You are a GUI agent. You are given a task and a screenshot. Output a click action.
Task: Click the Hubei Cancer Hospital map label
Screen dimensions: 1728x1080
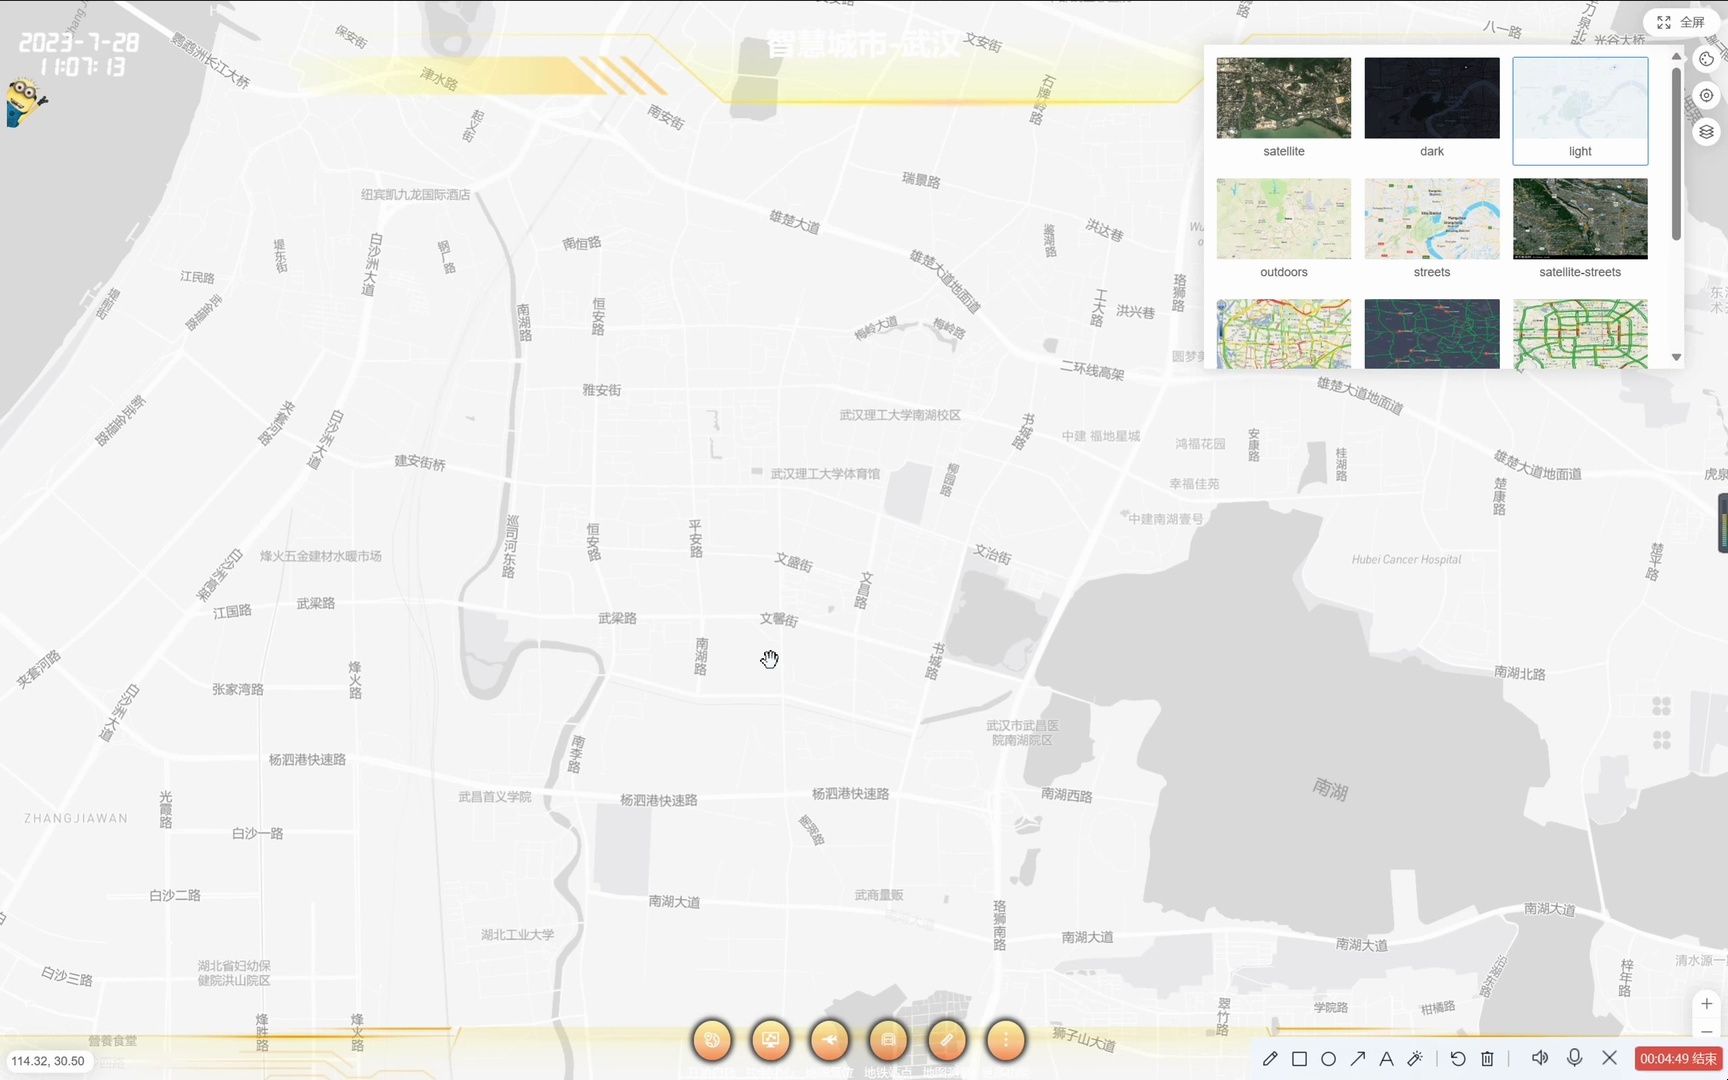coord(1406,560)
